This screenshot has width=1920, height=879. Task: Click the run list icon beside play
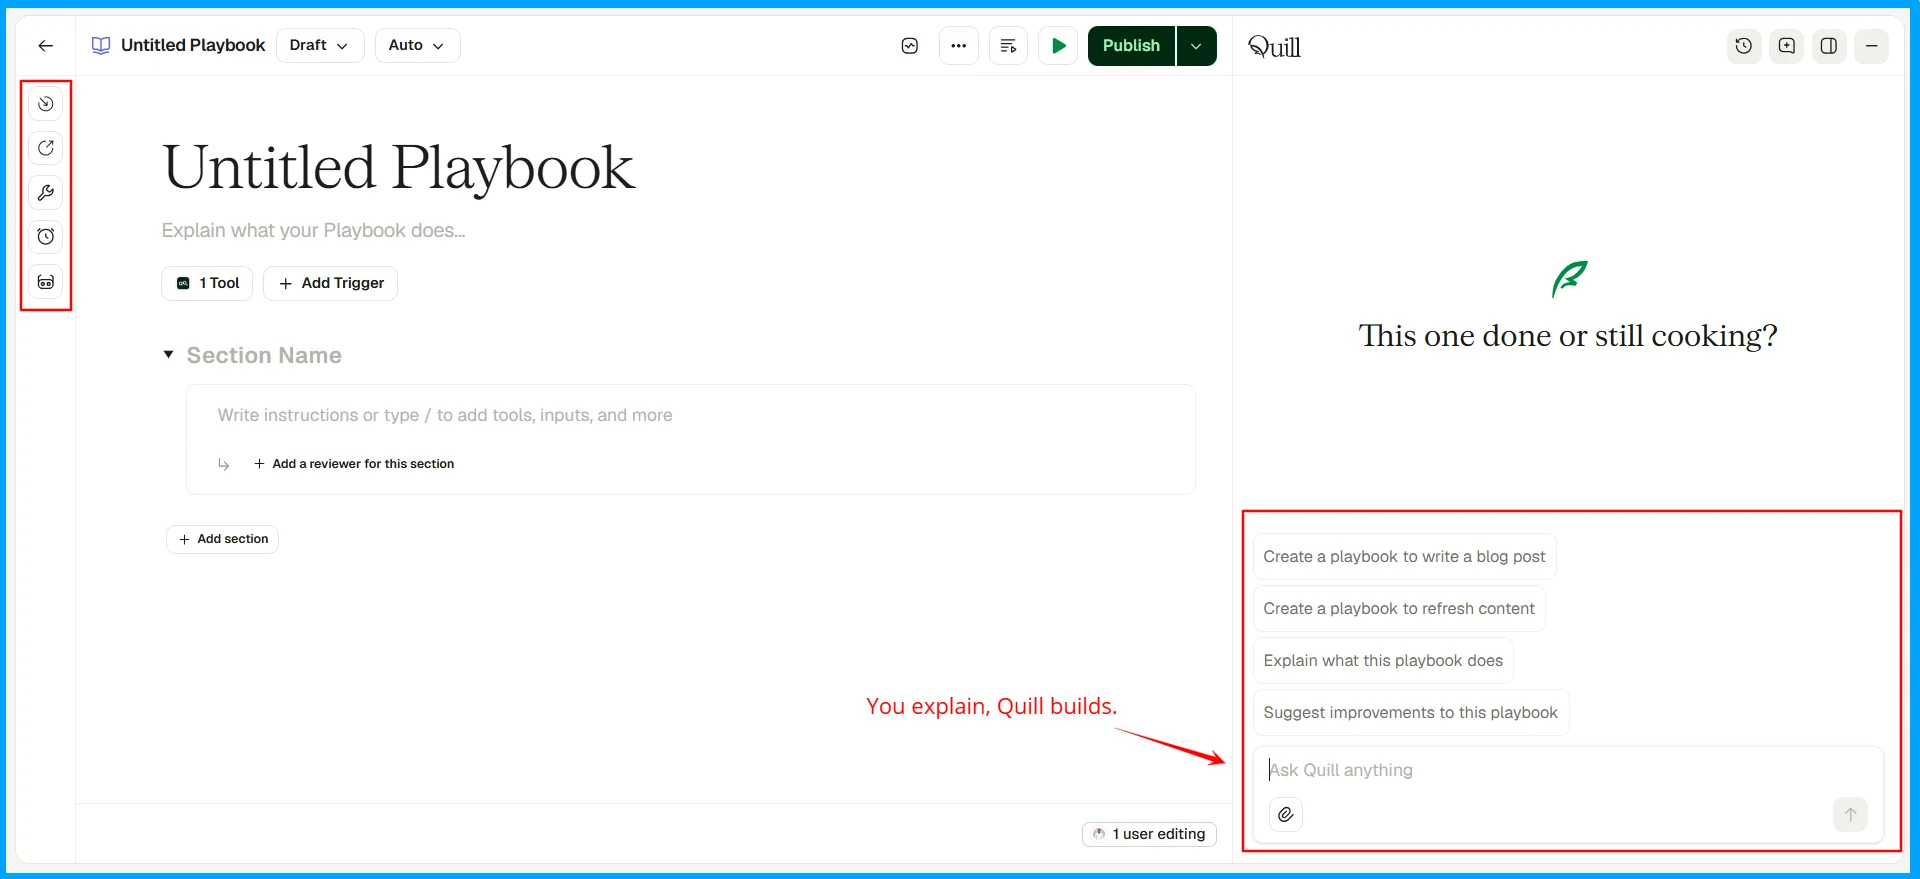point(1008,46)
